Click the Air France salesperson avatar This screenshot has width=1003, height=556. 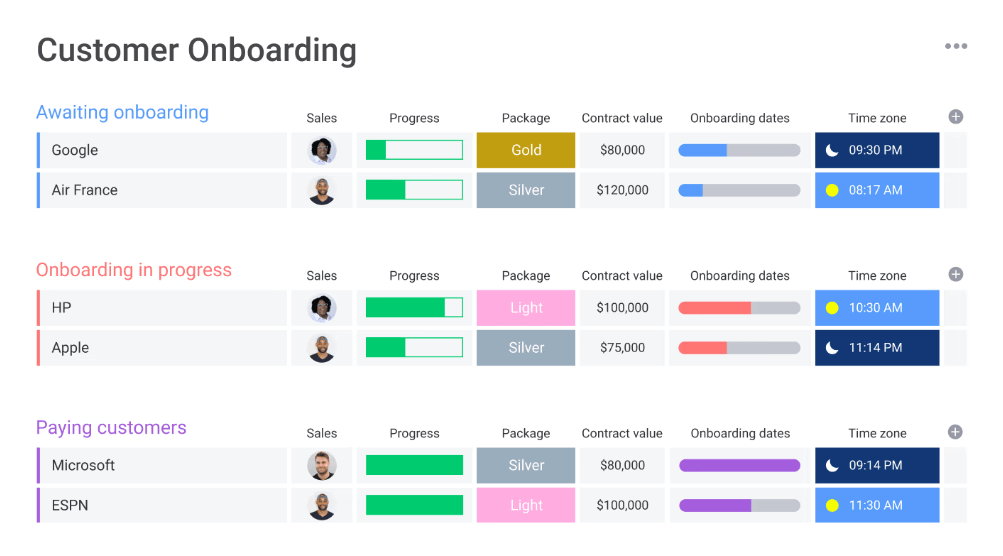point(322,190)
